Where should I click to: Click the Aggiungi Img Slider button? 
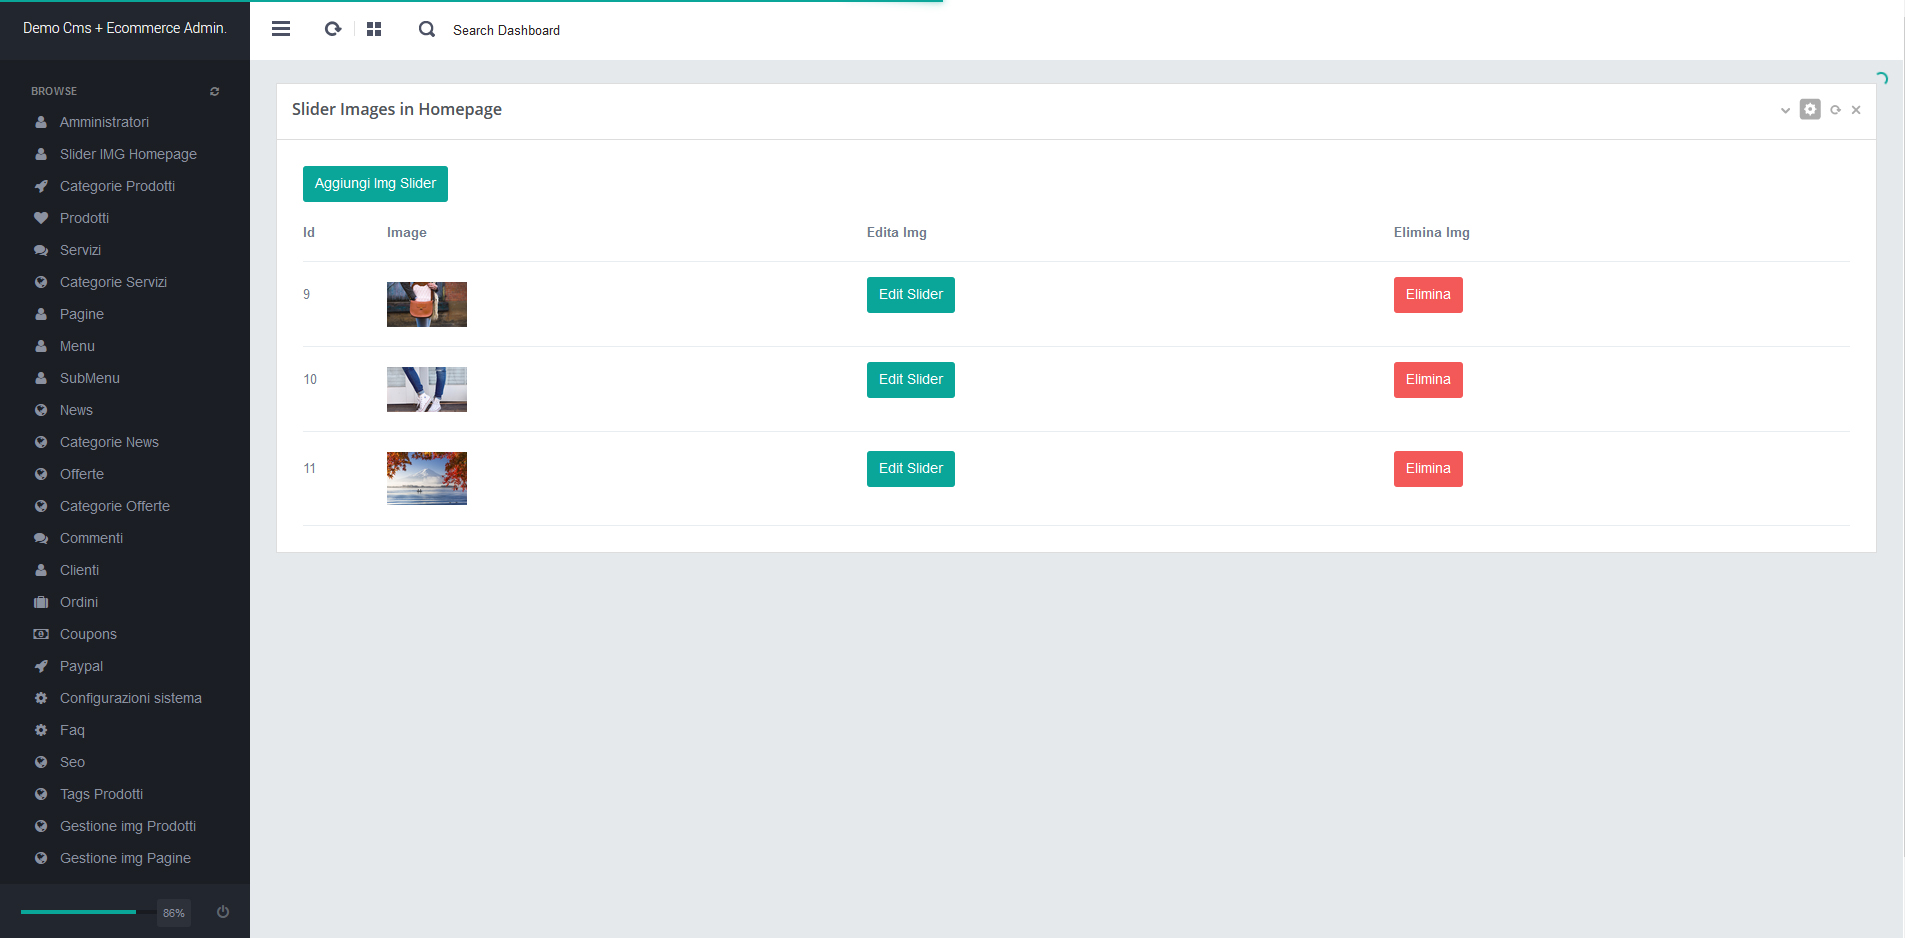point(375,184)
